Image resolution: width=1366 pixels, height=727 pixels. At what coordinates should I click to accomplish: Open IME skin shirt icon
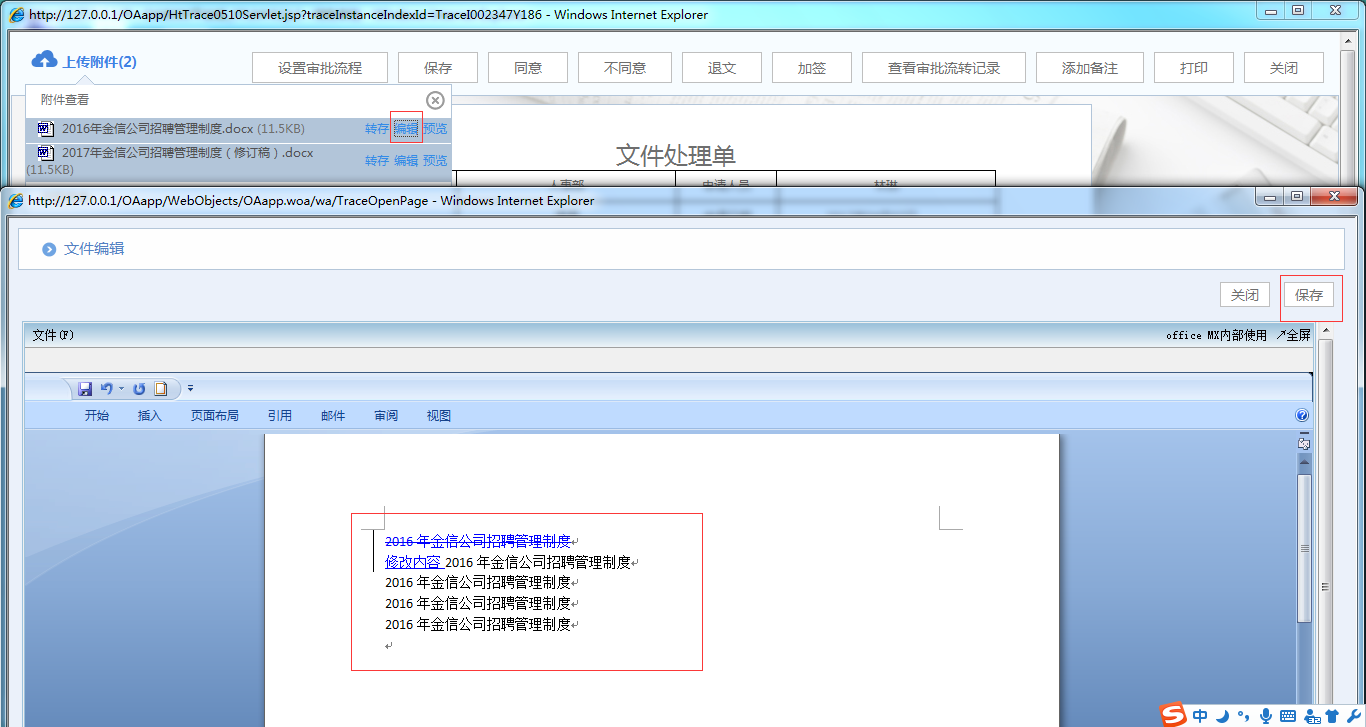[x=1332, y=715]
